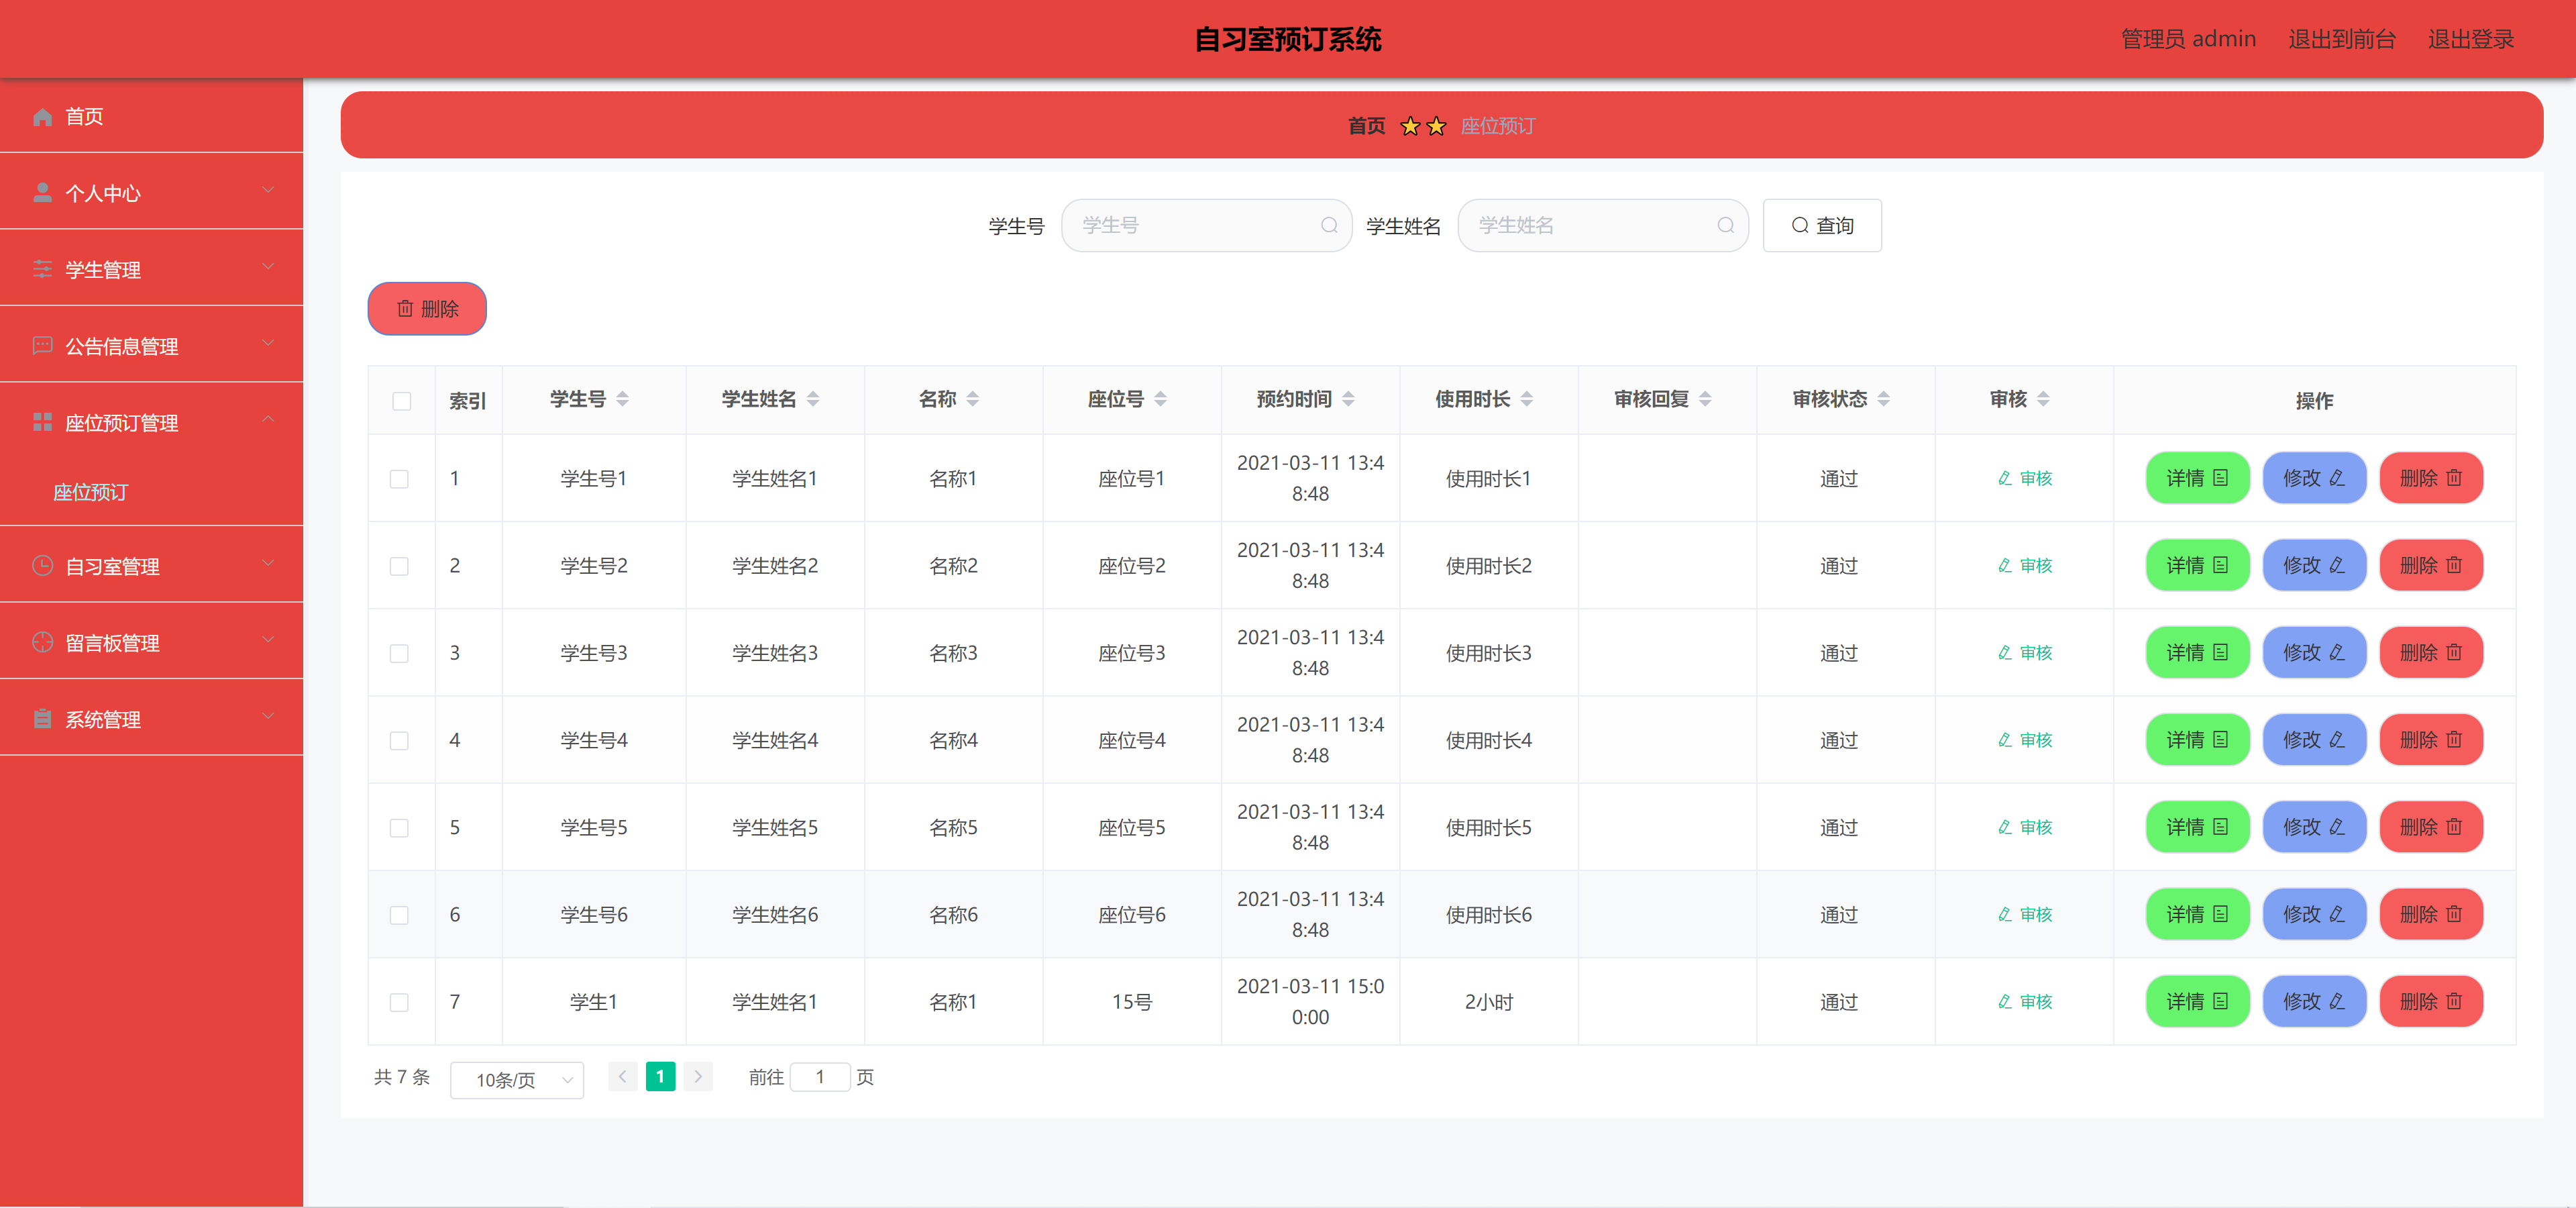The image size is (2576, 1208).
Task: Open the 10条/页 page size dropdown
Action: pyautogui.click(x=517, y=1080)
